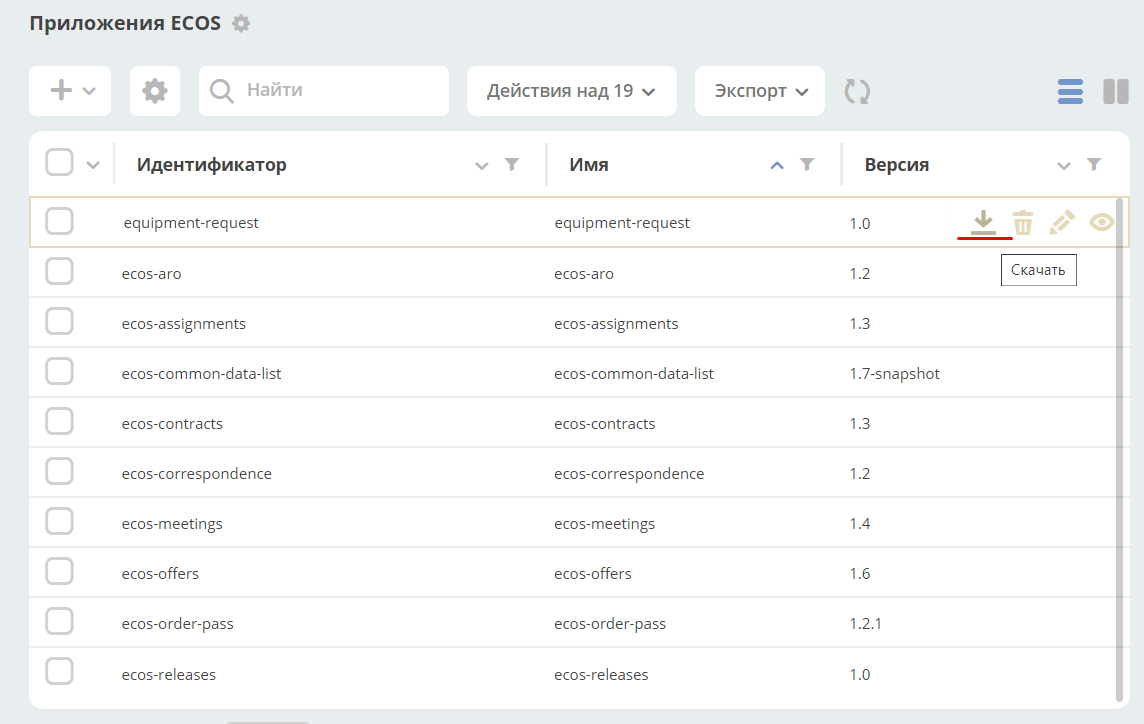
Task: Click the ecos-correspondence identifier cell
Action: [x=196, y=474]
